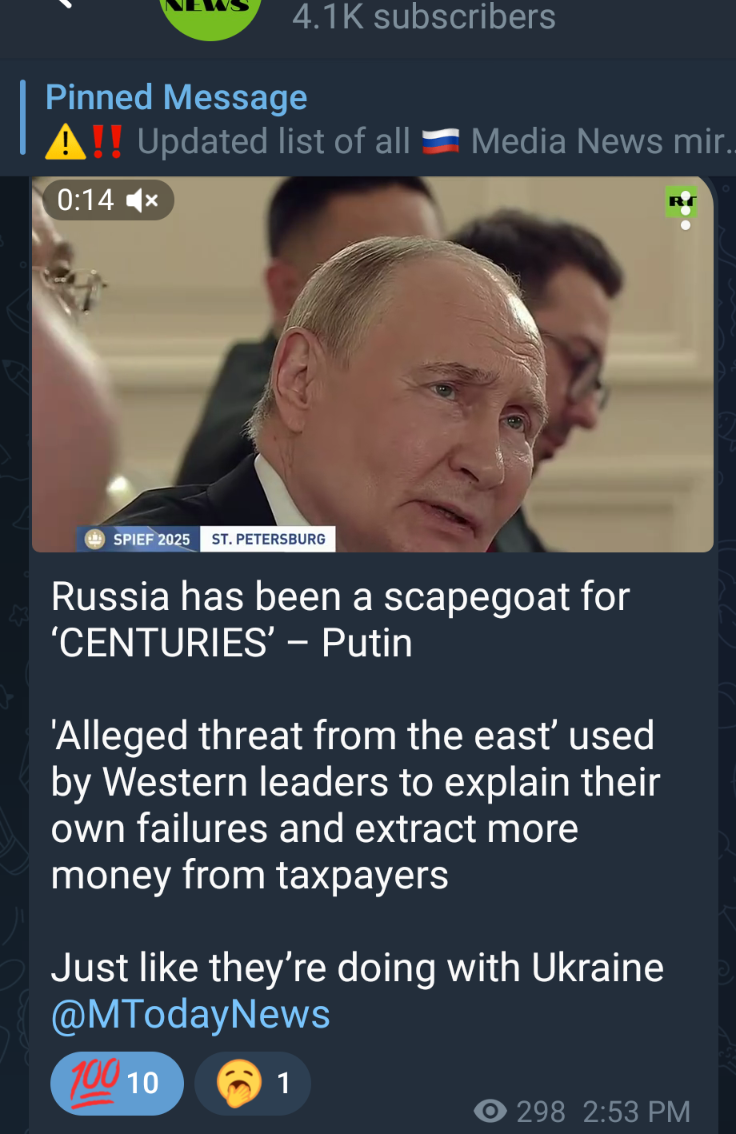
Task: Click the Russian flag emoji in the pinned message
Action: 440,141
